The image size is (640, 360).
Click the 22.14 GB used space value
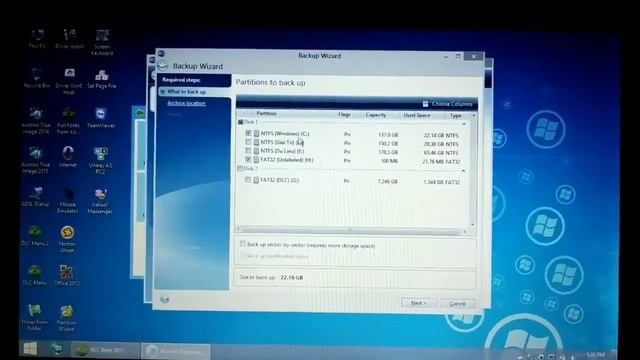point(434,135)
